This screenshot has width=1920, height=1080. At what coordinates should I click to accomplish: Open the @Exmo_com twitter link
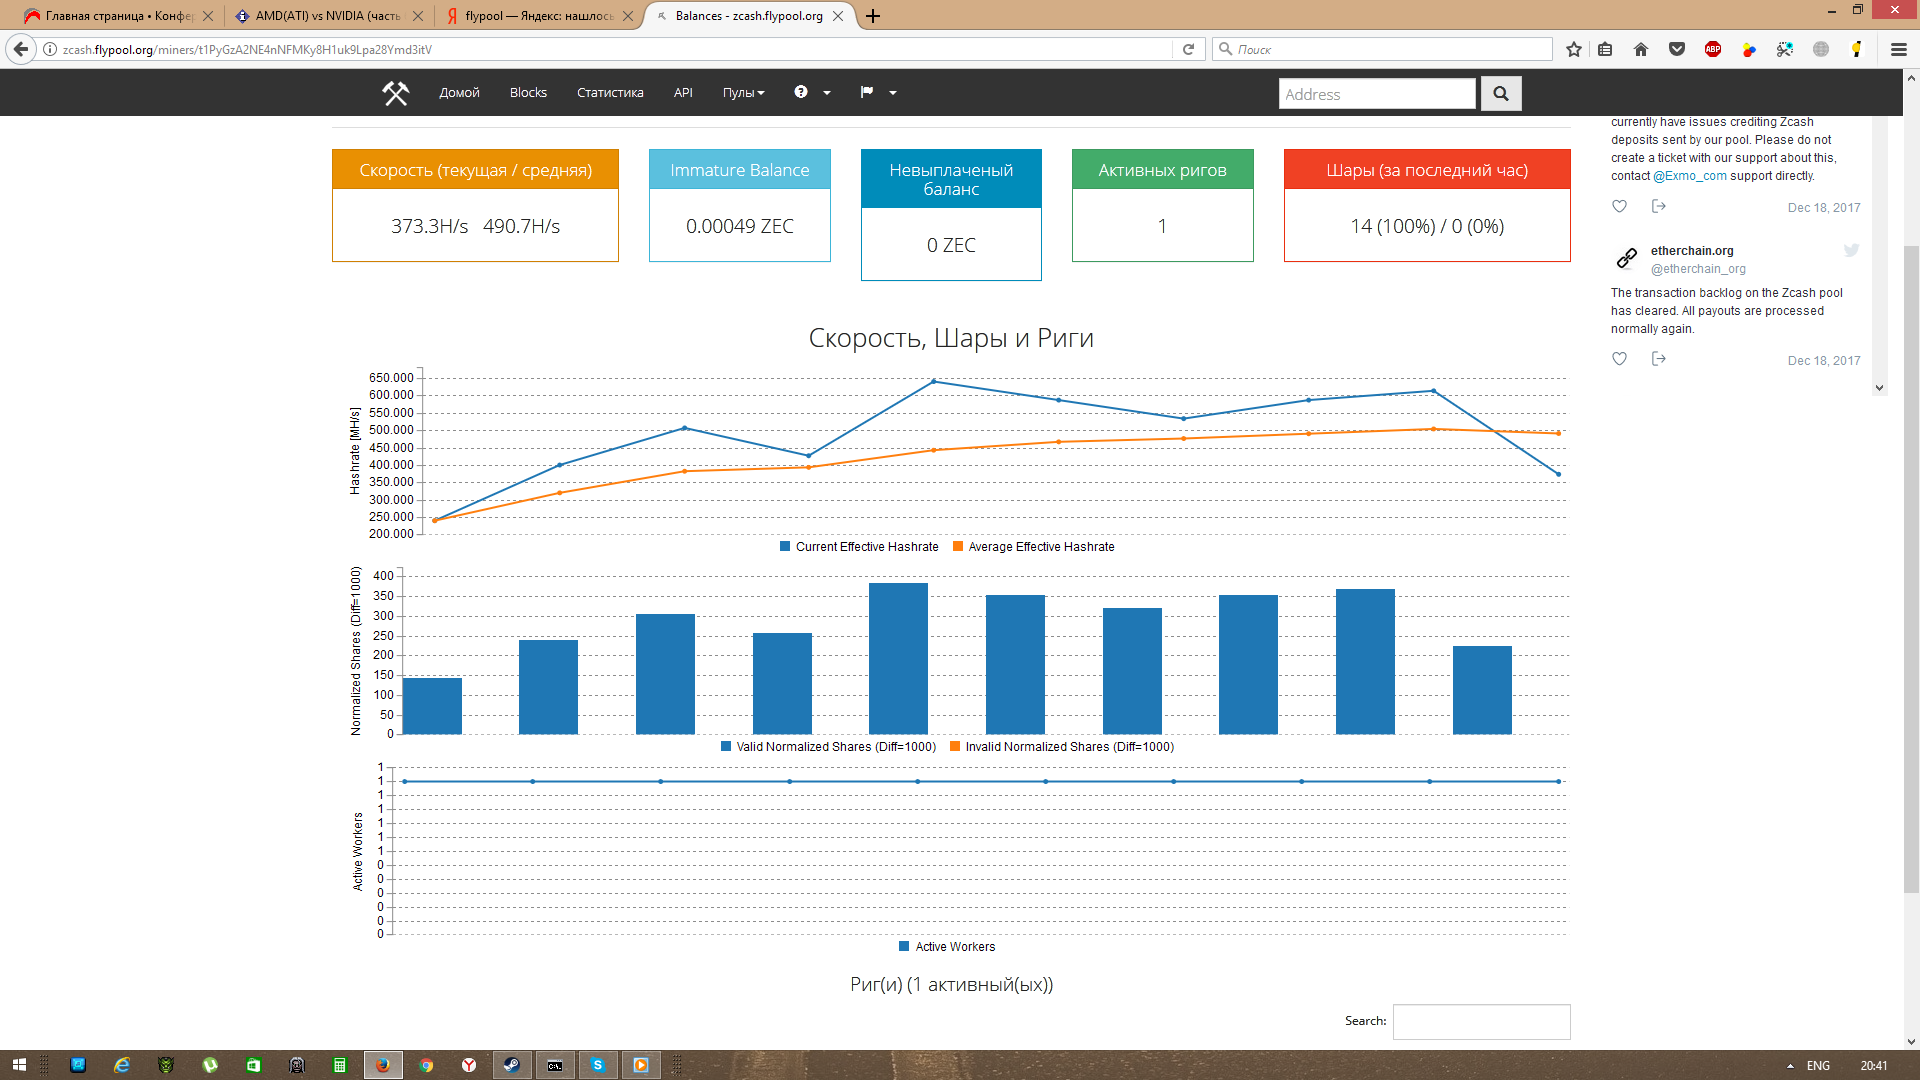point(1689,176)
